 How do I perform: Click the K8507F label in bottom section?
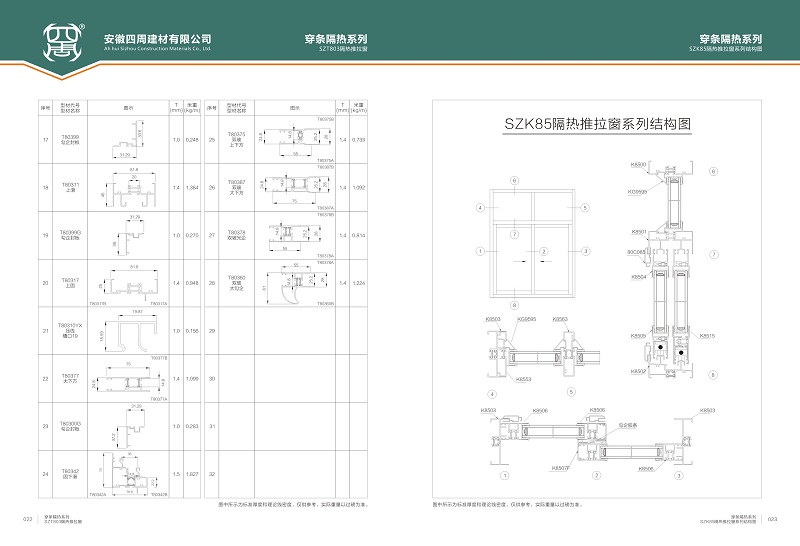pyautogui.click(x=561, y=468)
